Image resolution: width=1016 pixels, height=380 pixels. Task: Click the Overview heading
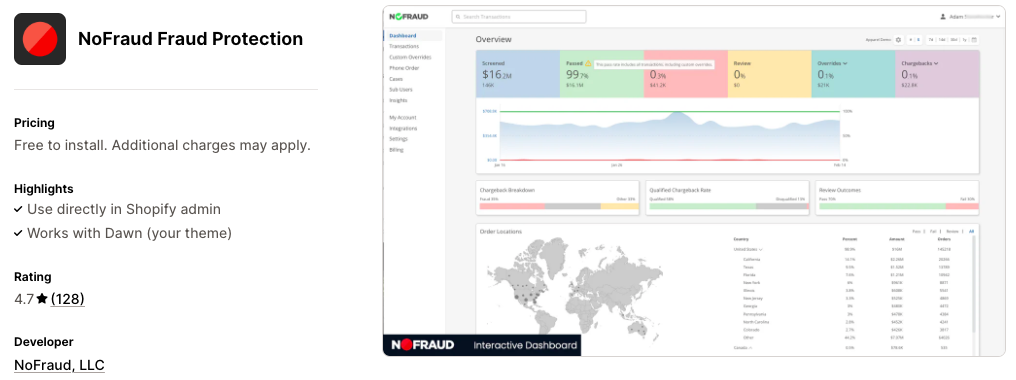[x=494, y=40]
